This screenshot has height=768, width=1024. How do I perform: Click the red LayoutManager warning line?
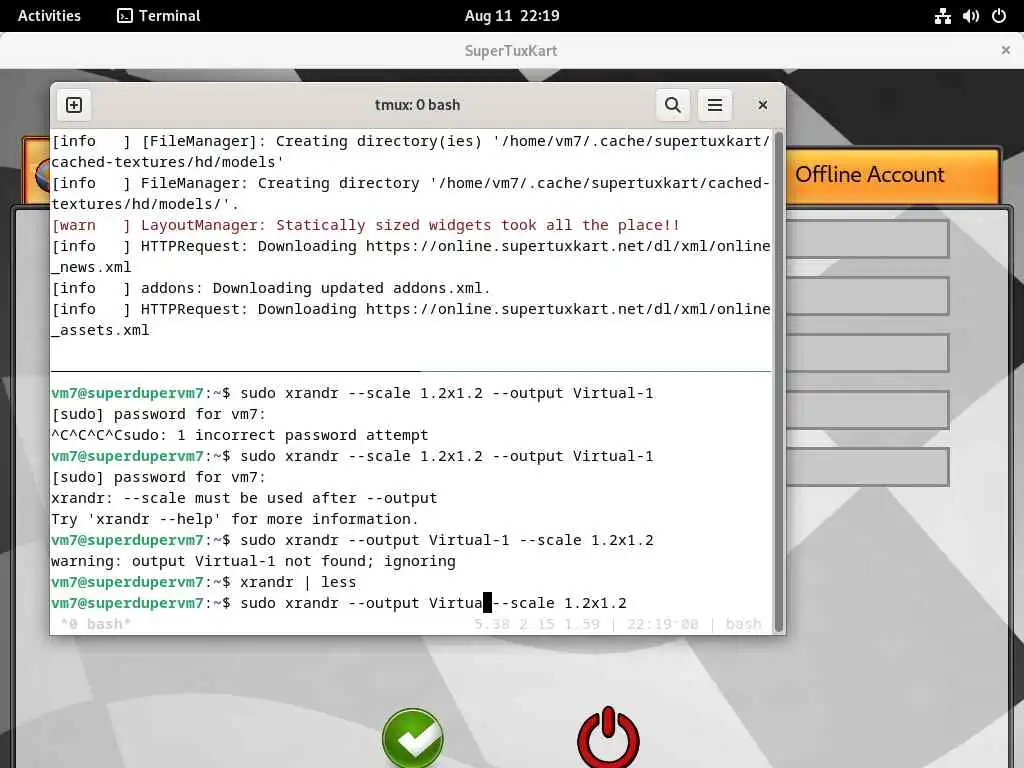366,225
